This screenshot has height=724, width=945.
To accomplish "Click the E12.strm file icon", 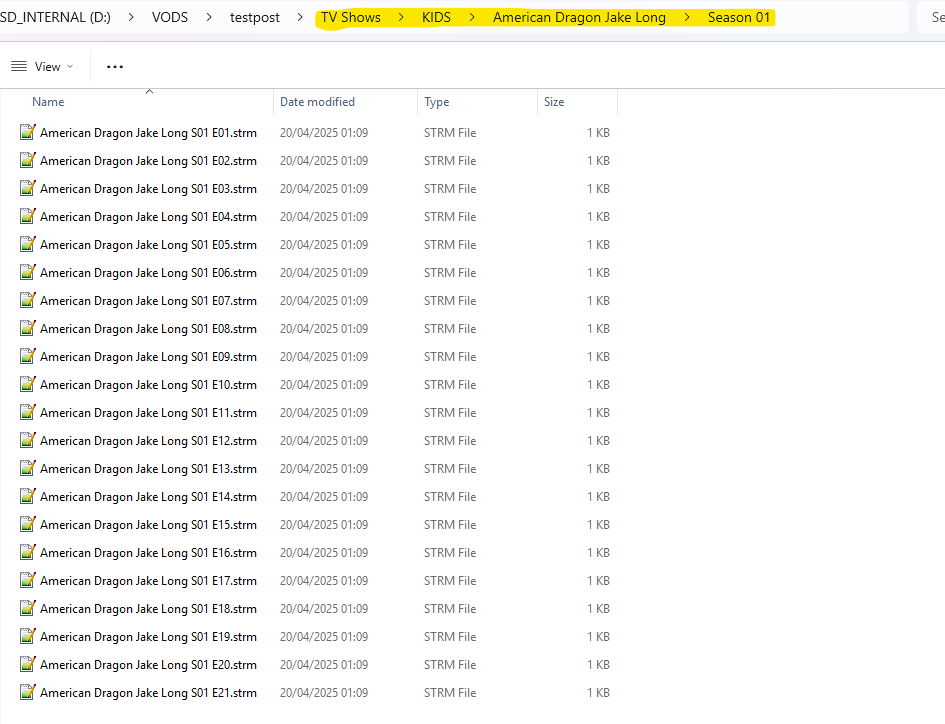I will pyautogui.click(x=27, y=440).
